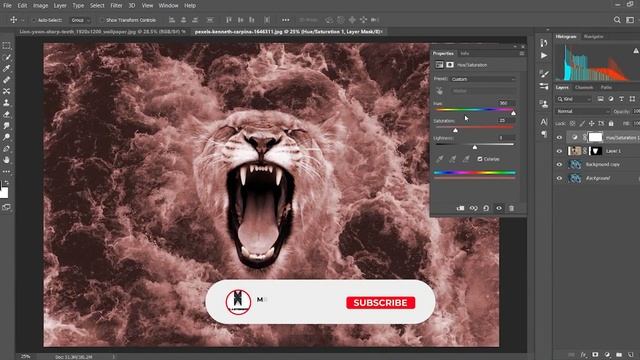Open the collapsed Paragraph panel icon
The image size is (640, 360).
pyautogui.click(x=544, y=134)
